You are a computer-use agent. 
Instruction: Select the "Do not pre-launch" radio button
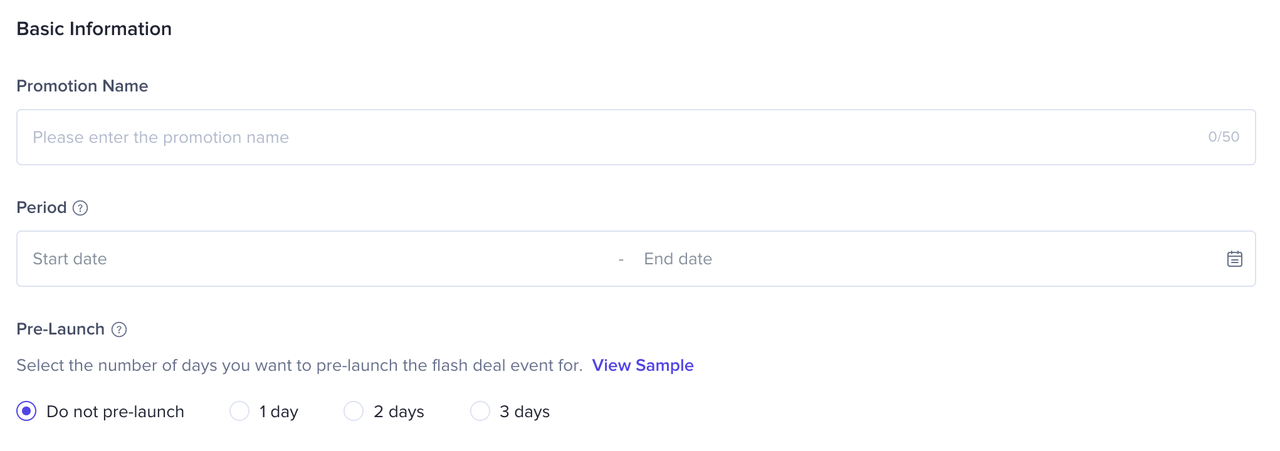[27, 411]
